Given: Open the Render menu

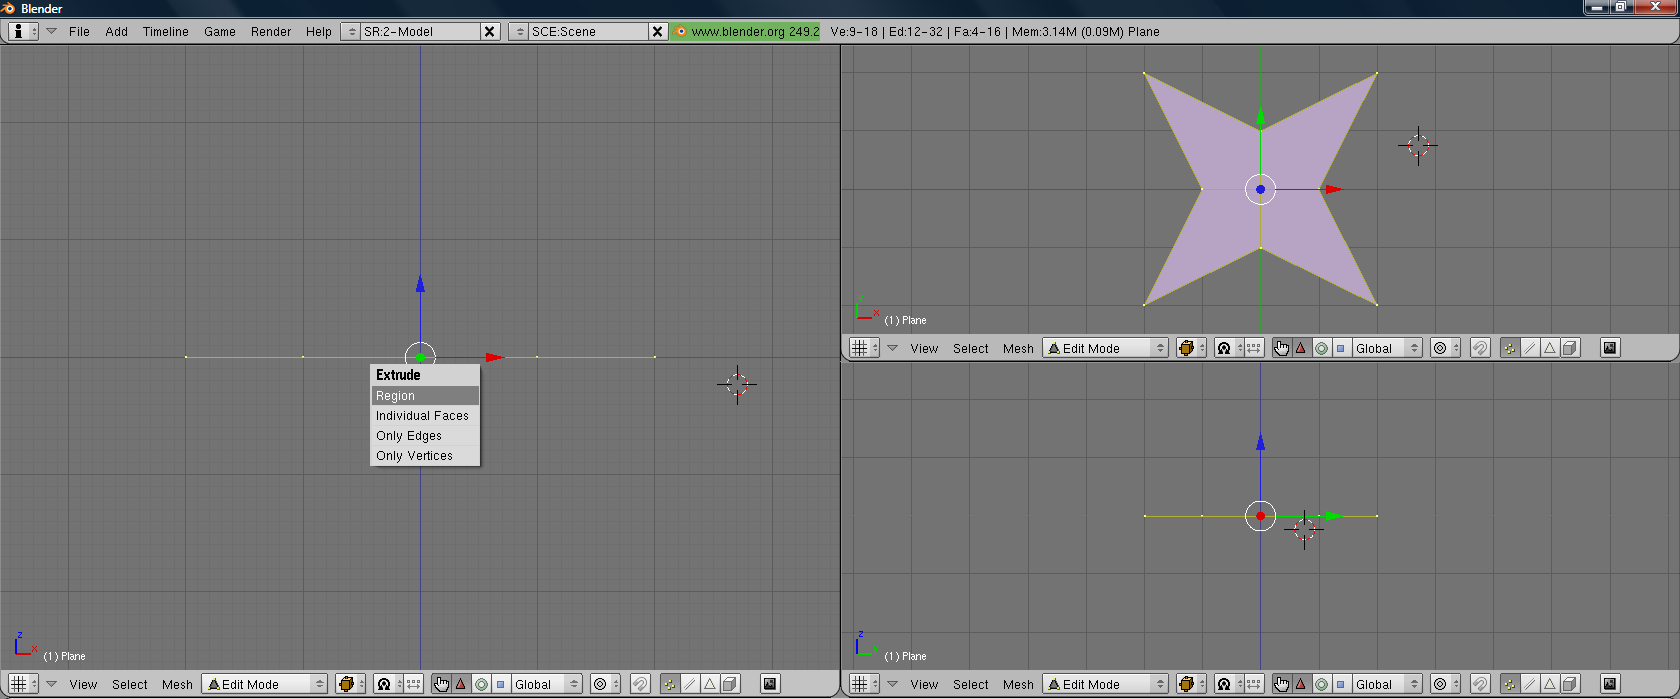Looking at the screenshot, I should pyautogui.click(x=271, y=32).
